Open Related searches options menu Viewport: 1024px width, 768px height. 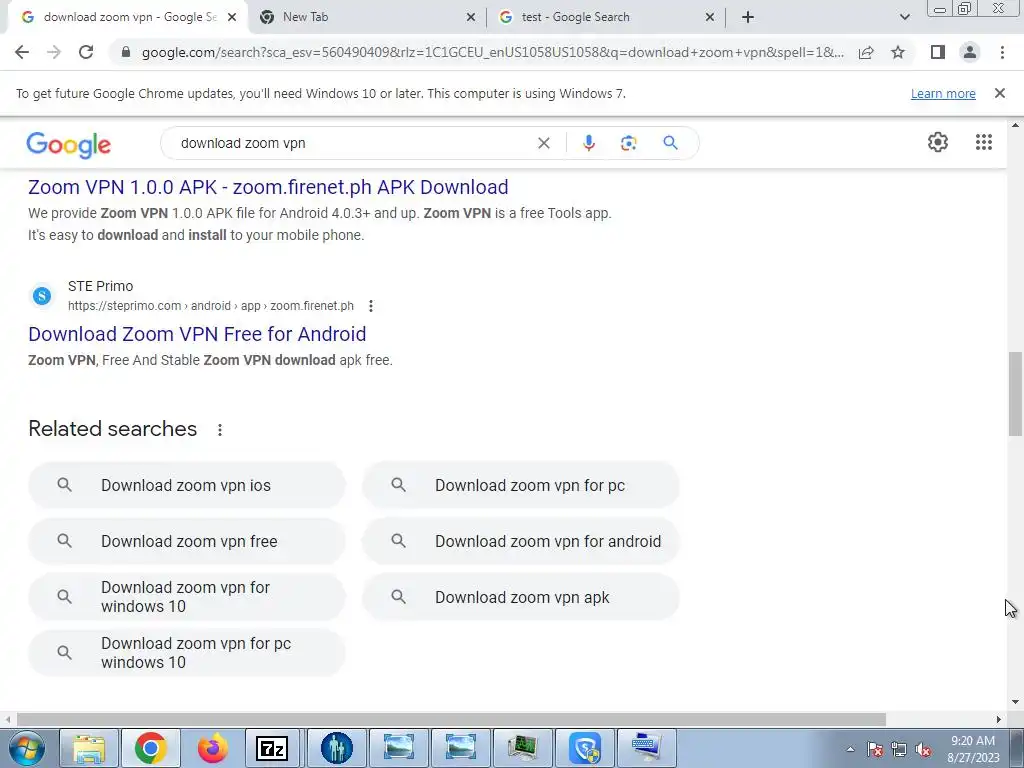pyautogui.click(x=220, y=430)
